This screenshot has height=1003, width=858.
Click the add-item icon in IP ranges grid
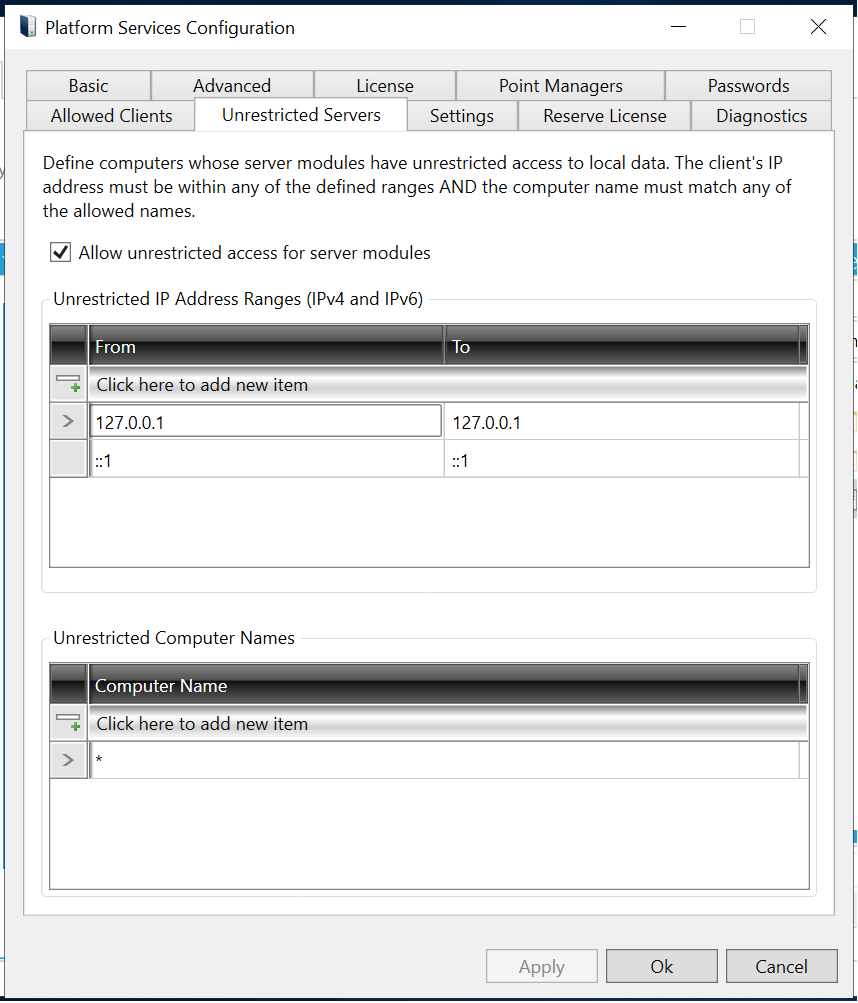click(69, 384)
